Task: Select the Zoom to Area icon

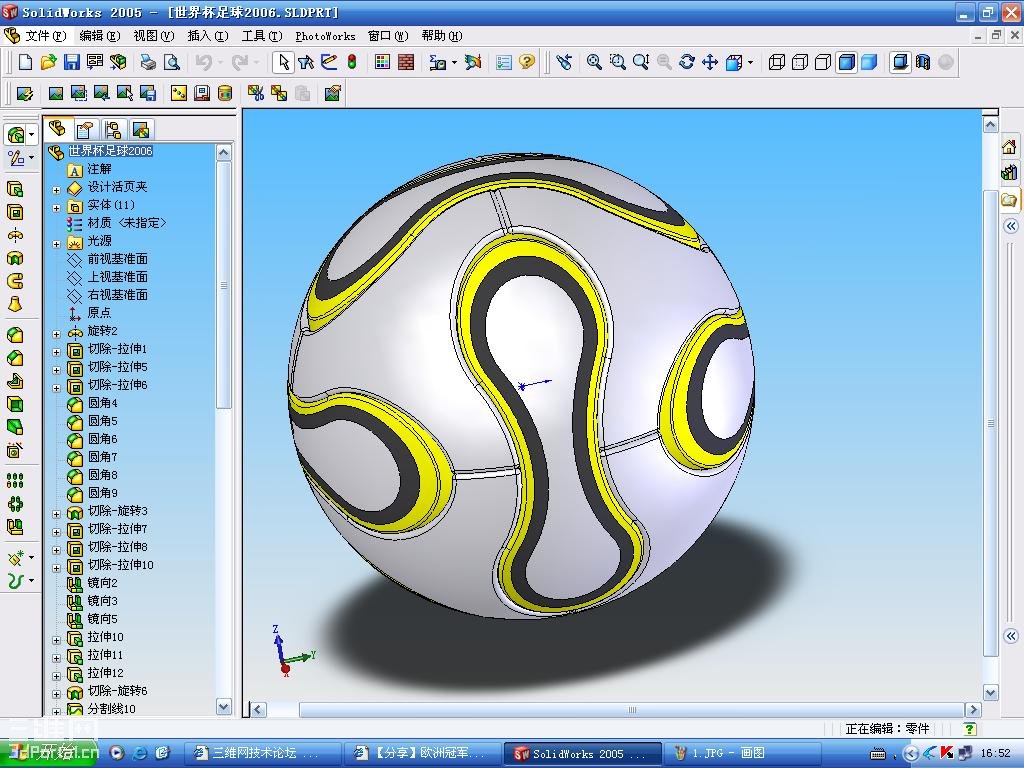Action: pos(617,62)
